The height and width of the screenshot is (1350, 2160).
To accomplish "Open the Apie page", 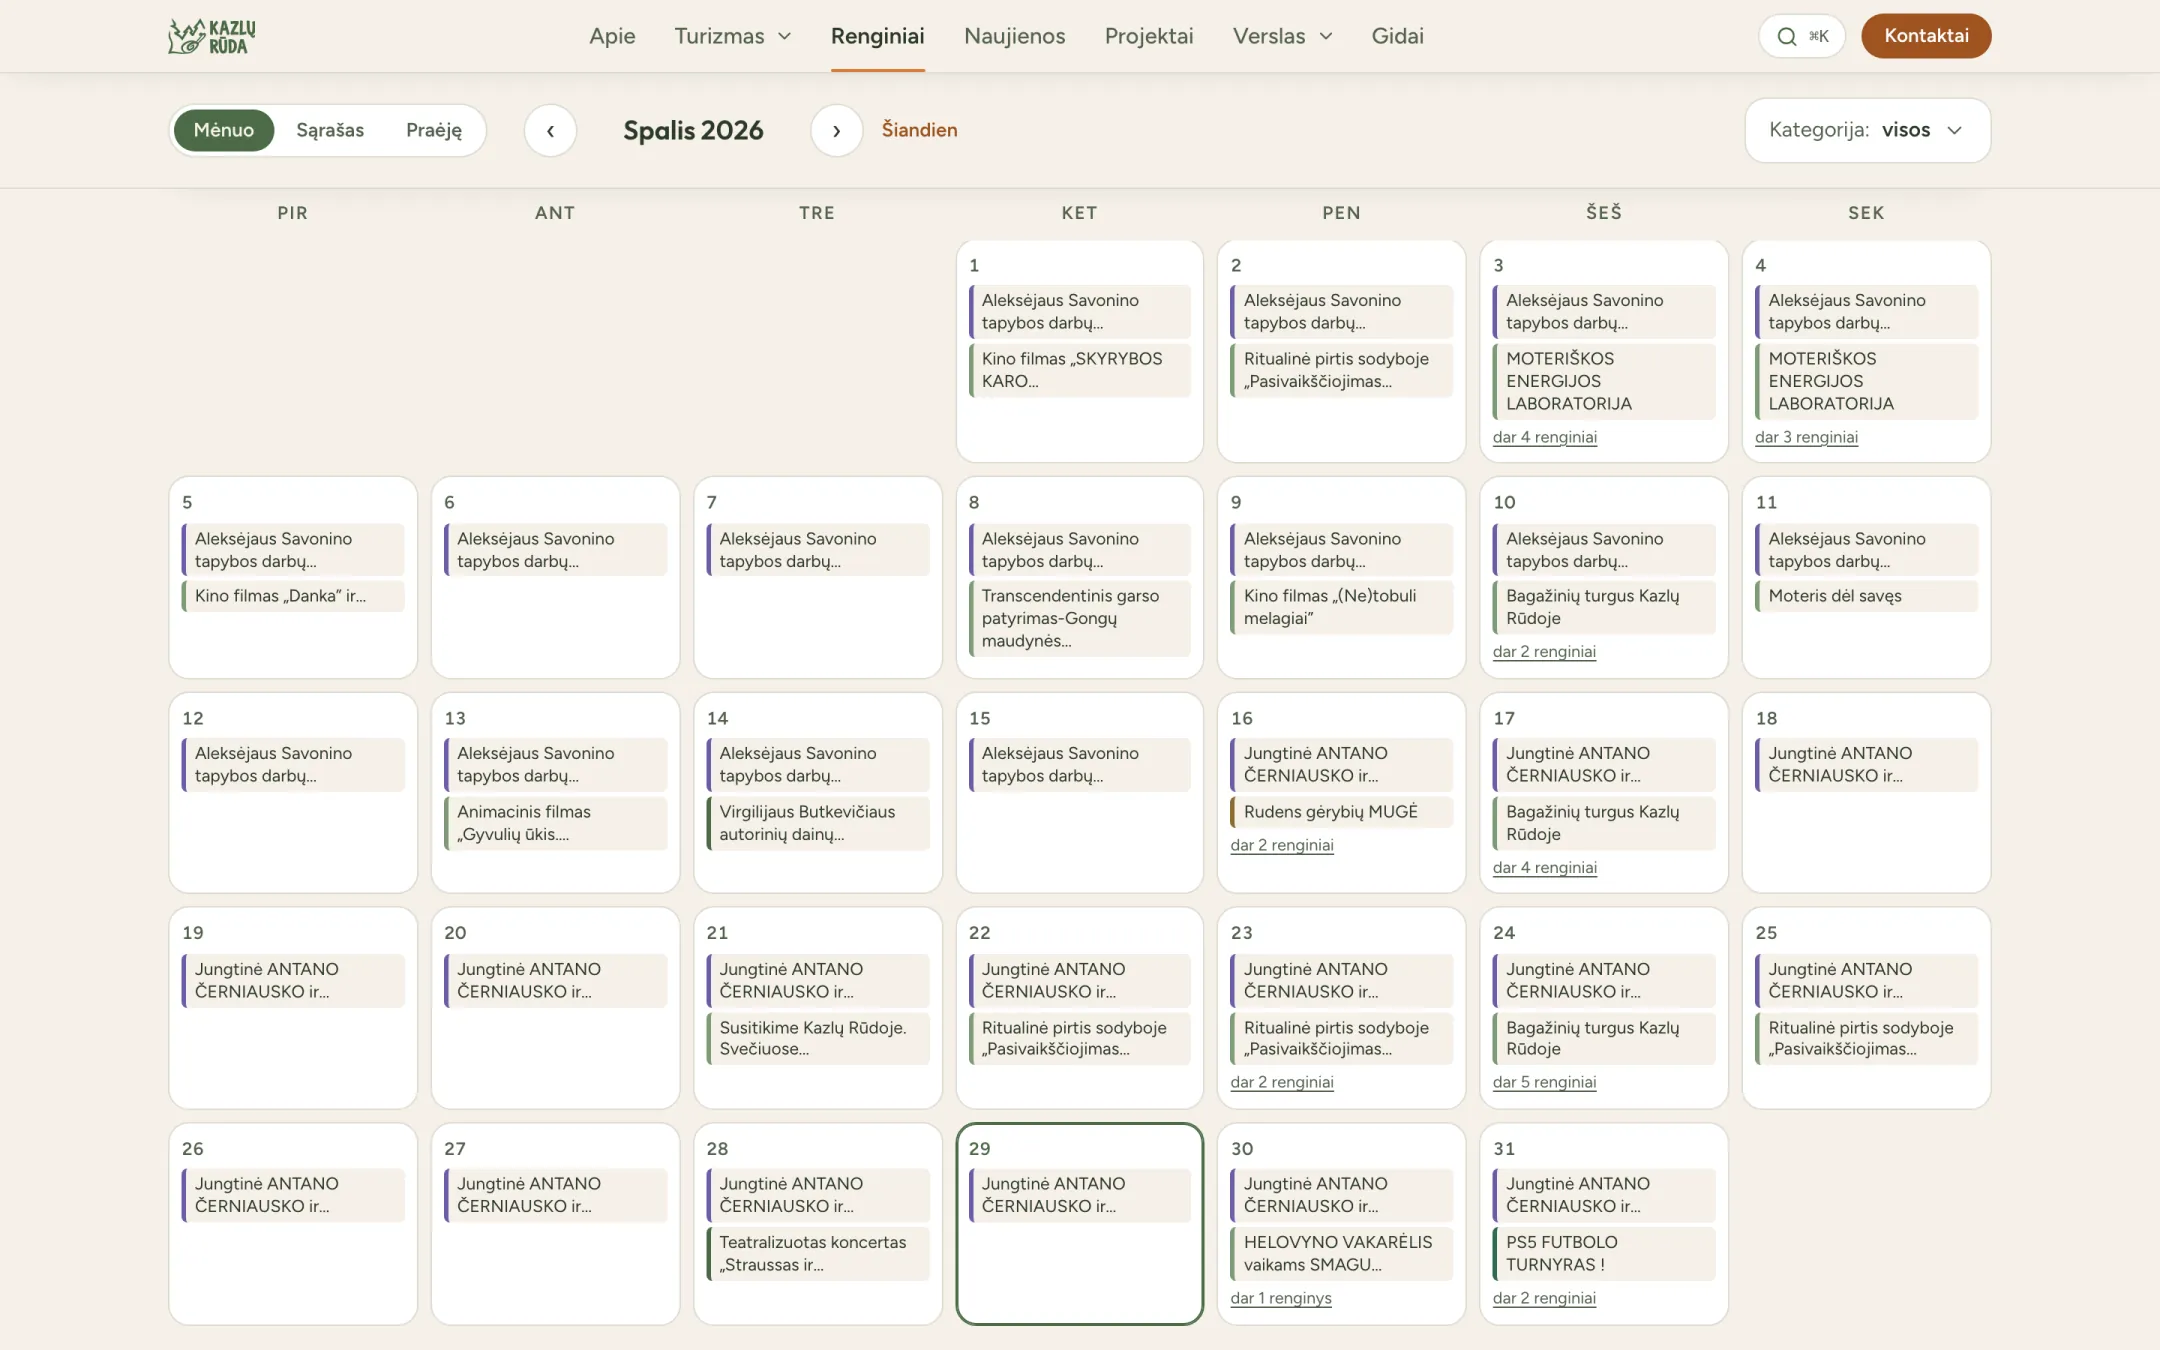I will point(612,36).
